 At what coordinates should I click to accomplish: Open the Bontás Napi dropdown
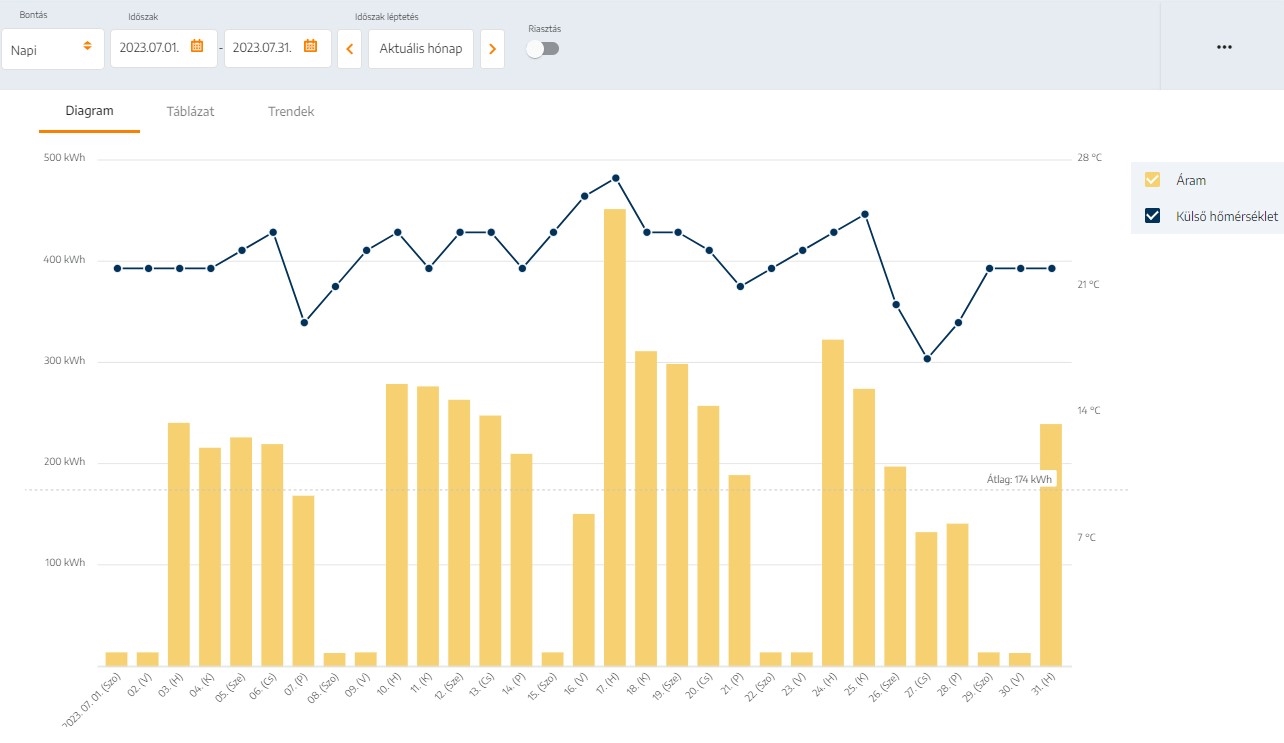click(53, 49)
